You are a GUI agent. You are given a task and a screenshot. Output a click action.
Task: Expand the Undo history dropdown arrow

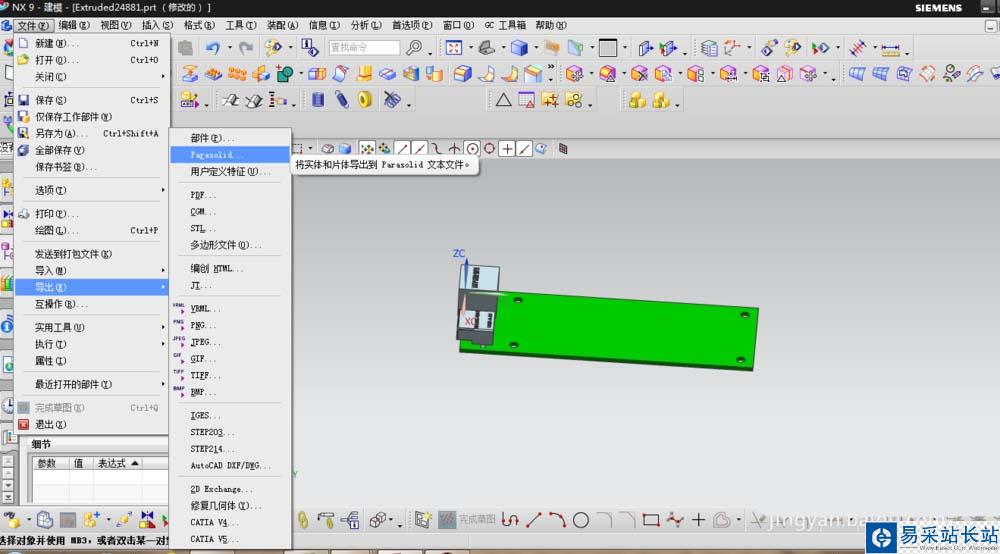[x=230, y=48]
